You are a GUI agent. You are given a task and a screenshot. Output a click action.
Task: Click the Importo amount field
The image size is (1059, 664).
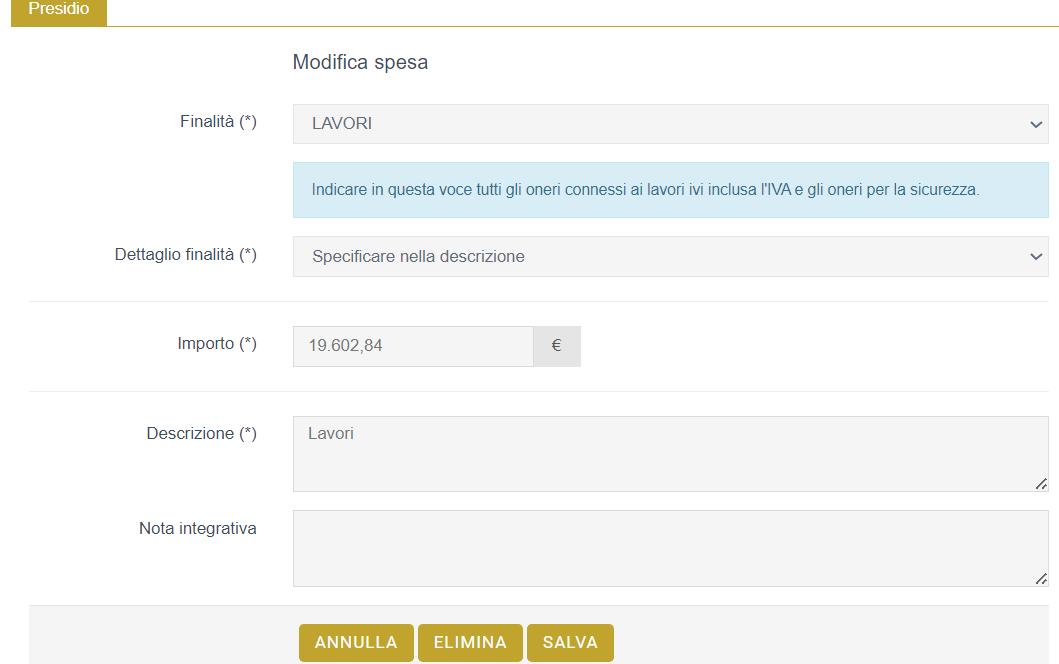pos(413,346)
